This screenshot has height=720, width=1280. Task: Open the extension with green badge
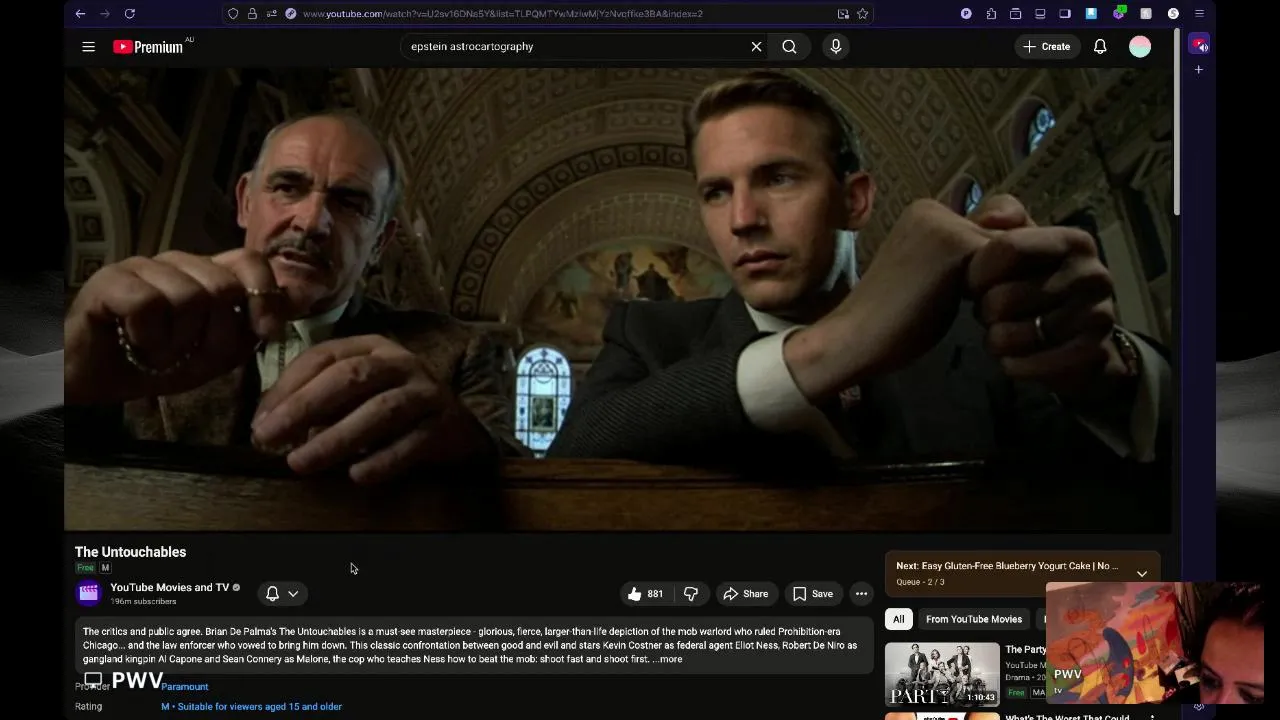(1120, 13)
